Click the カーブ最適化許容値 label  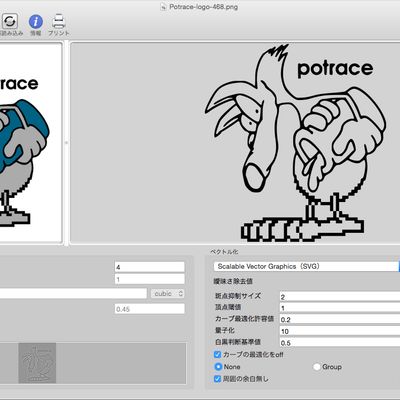click(x=244, y=319)
